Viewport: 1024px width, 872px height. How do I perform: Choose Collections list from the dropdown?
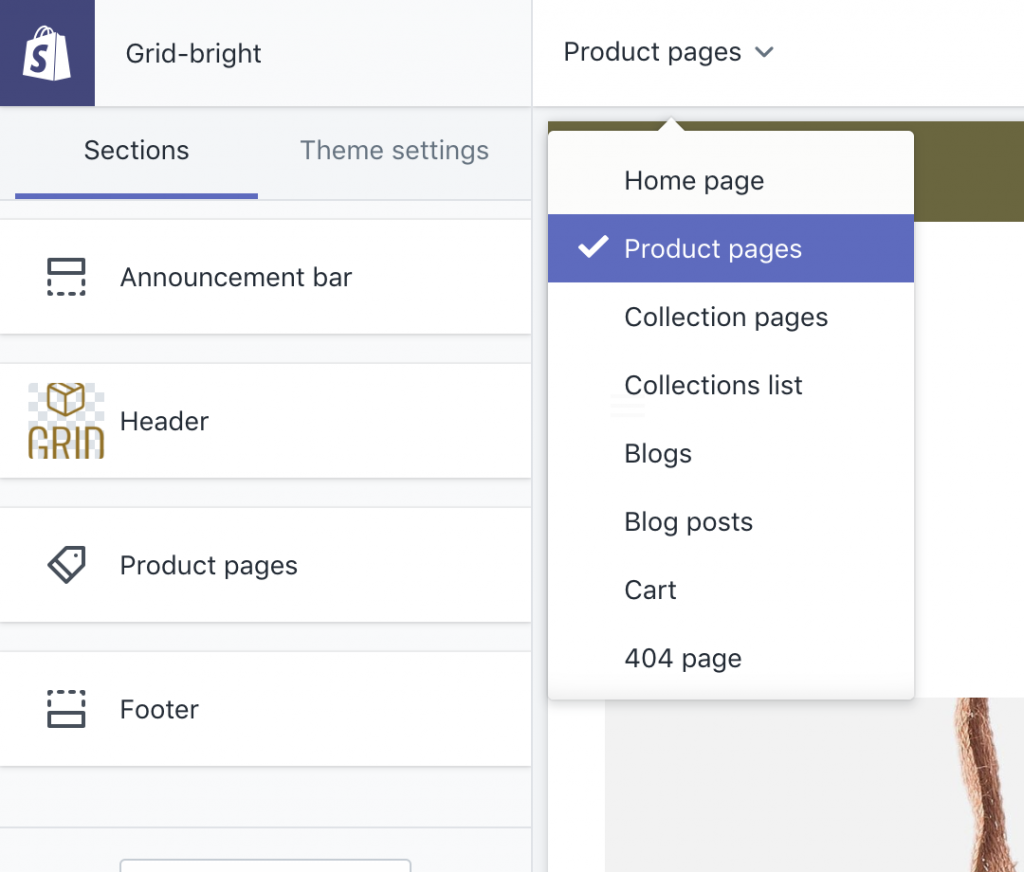731,385
